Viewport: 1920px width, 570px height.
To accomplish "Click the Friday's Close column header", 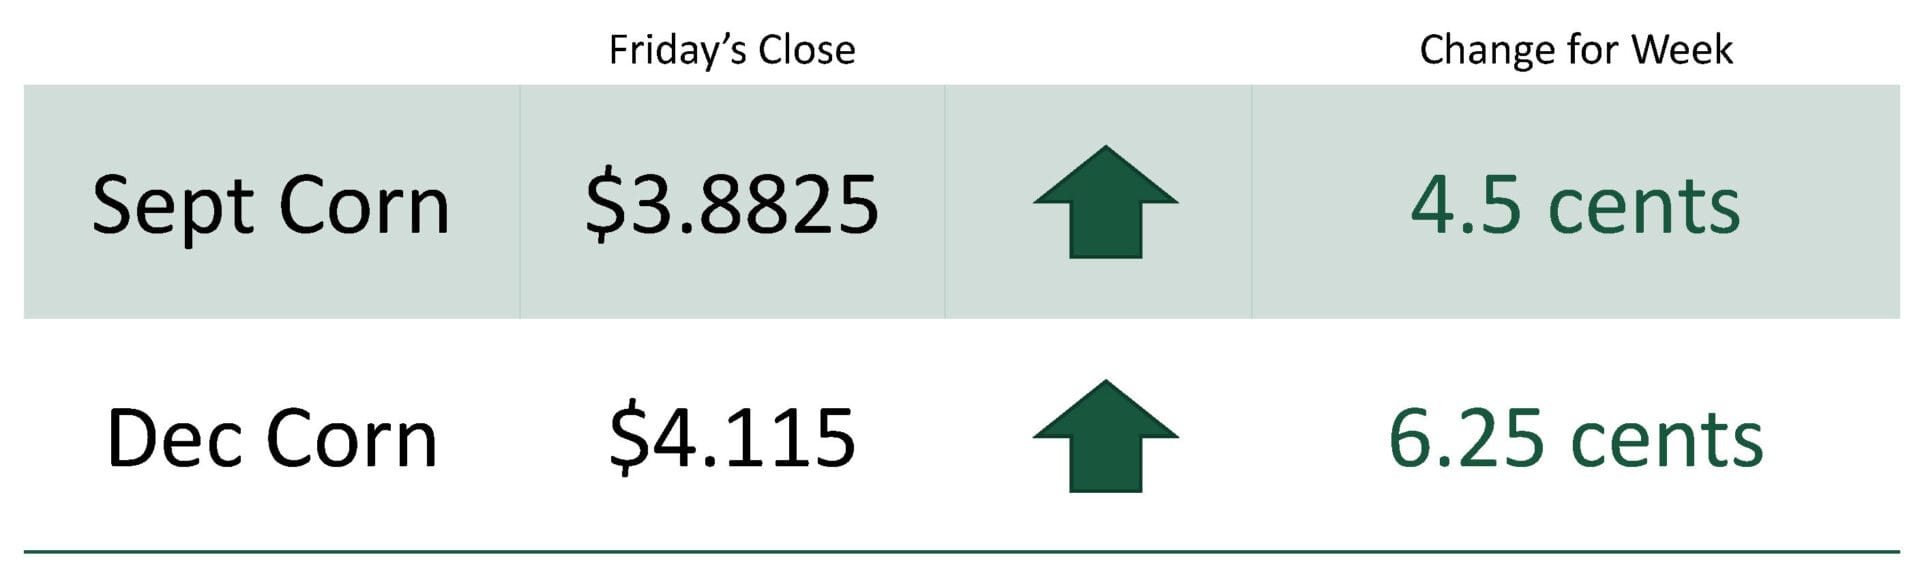I will pyautogui.click(x=731, y=50).
